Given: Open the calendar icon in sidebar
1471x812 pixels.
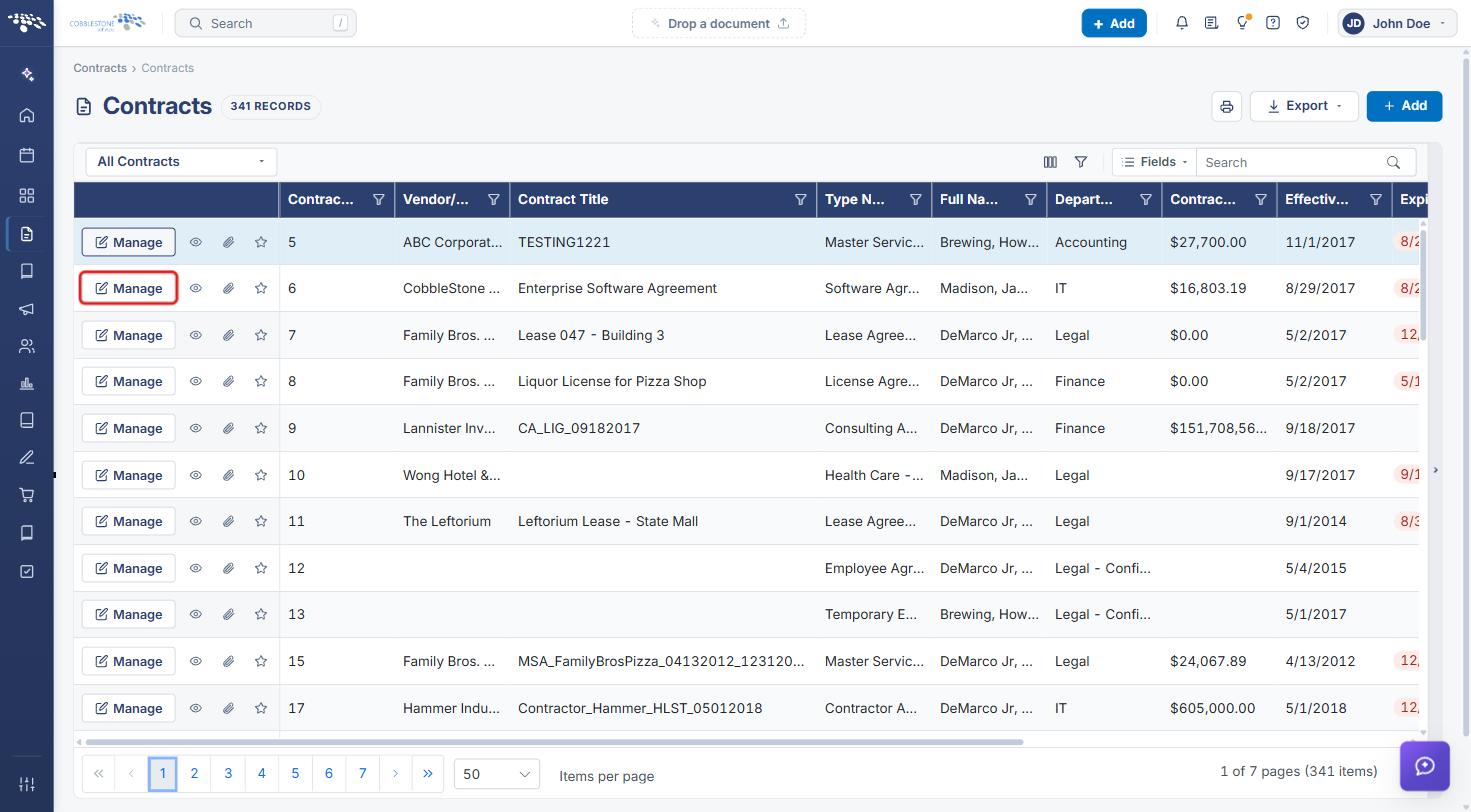Looking at the screenshot, I should [27, 155].
